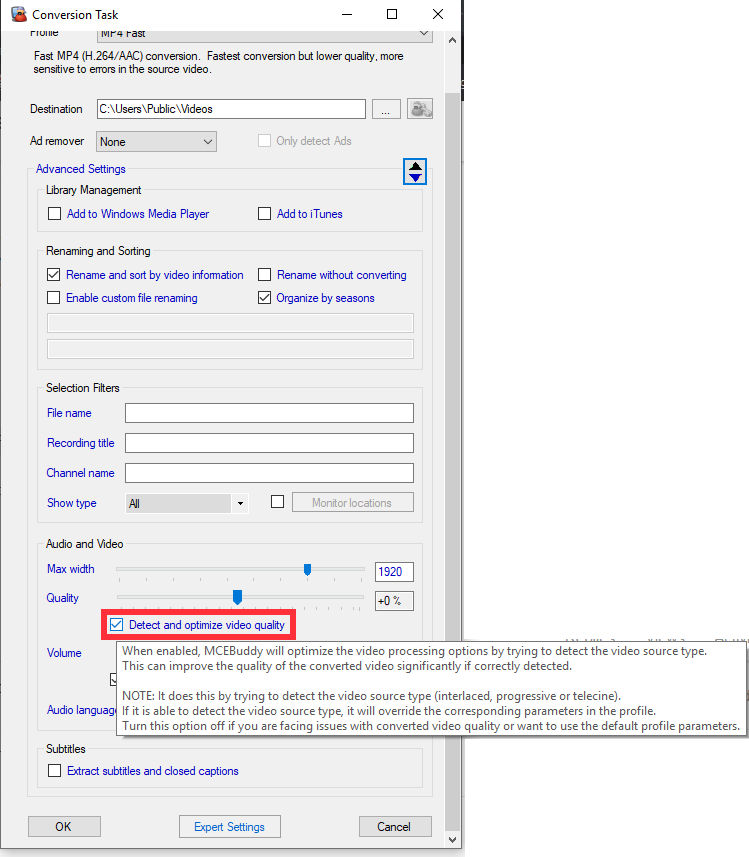Open the Ad remover dropdown

(156, 142)
